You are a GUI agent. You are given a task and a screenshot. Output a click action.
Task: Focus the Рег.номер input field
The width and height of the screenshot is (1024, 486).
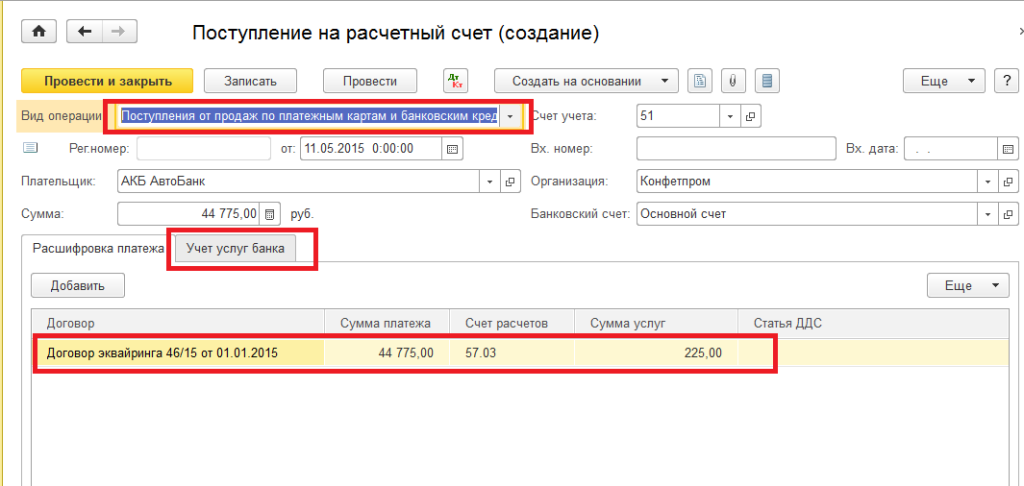(203, 148)
